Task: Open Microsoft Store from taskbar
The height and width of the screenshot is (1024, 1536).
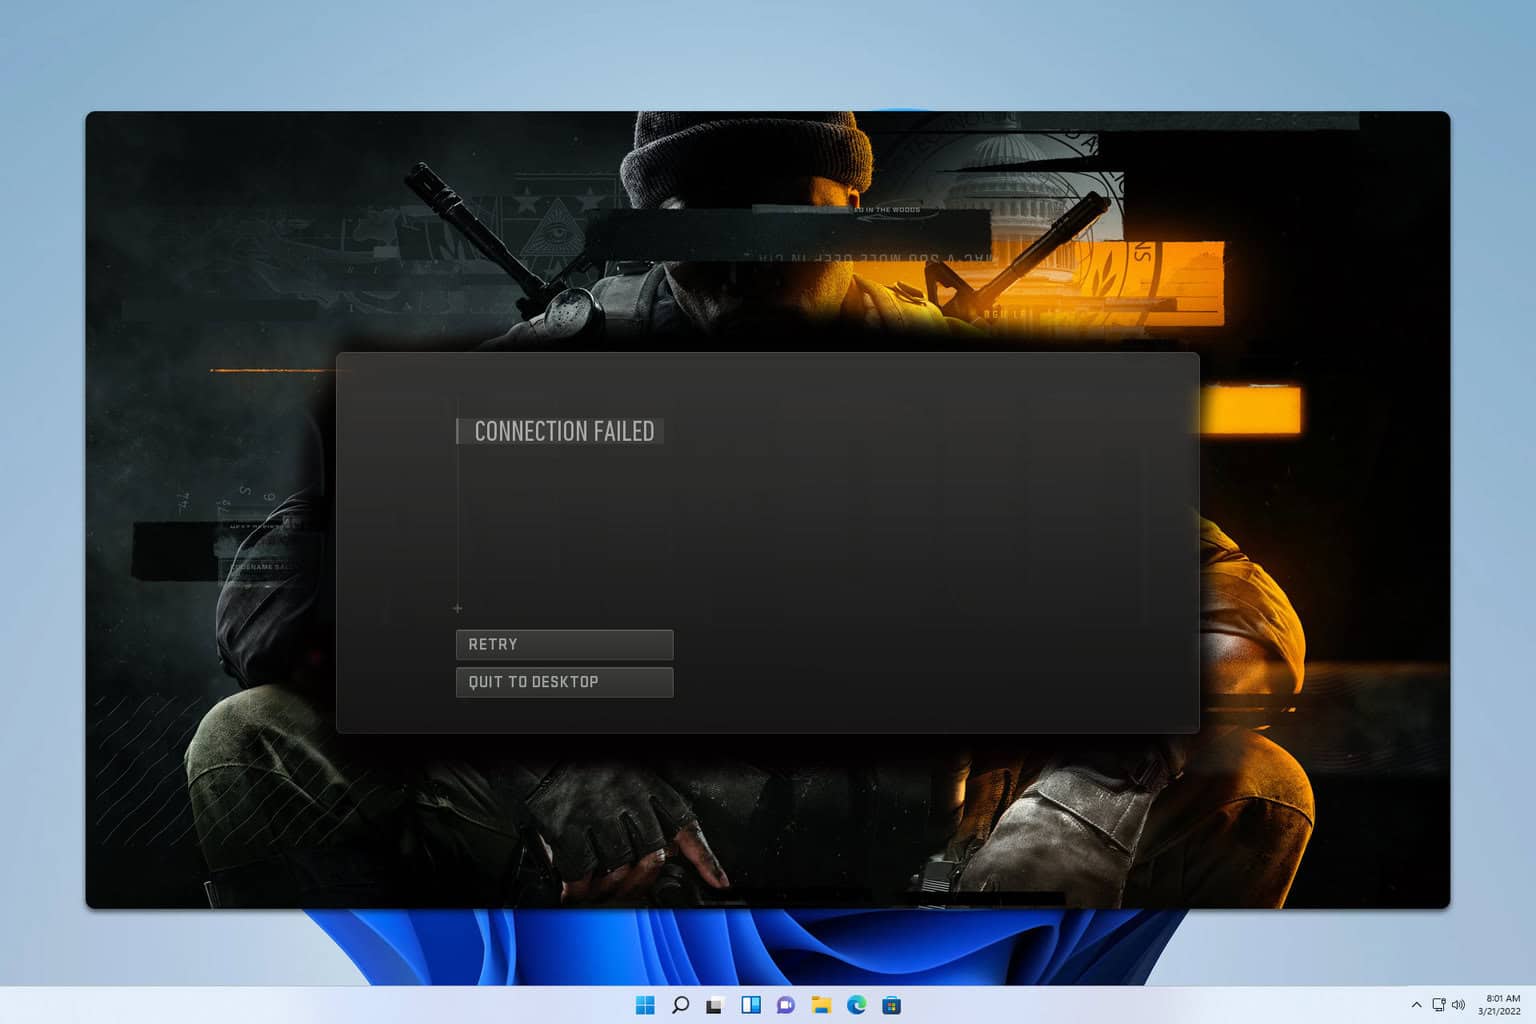Action: (x=891, y=1005)
